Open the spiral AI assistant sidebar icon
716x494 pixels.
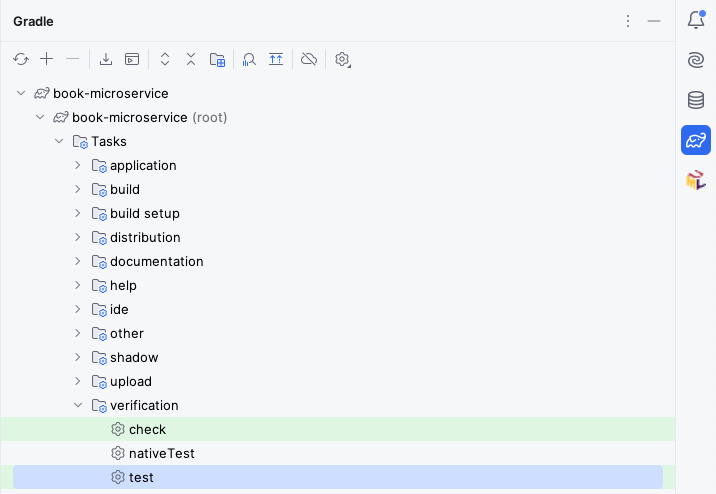click(696, 60)
